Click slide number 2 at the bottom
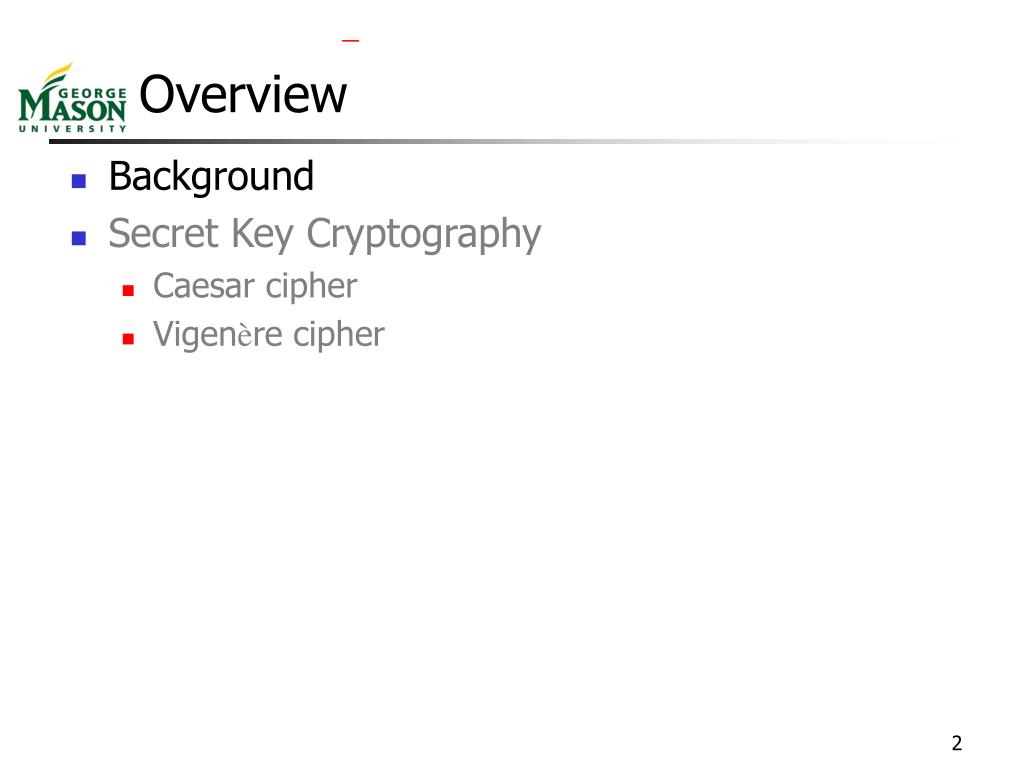 (957, 743)
